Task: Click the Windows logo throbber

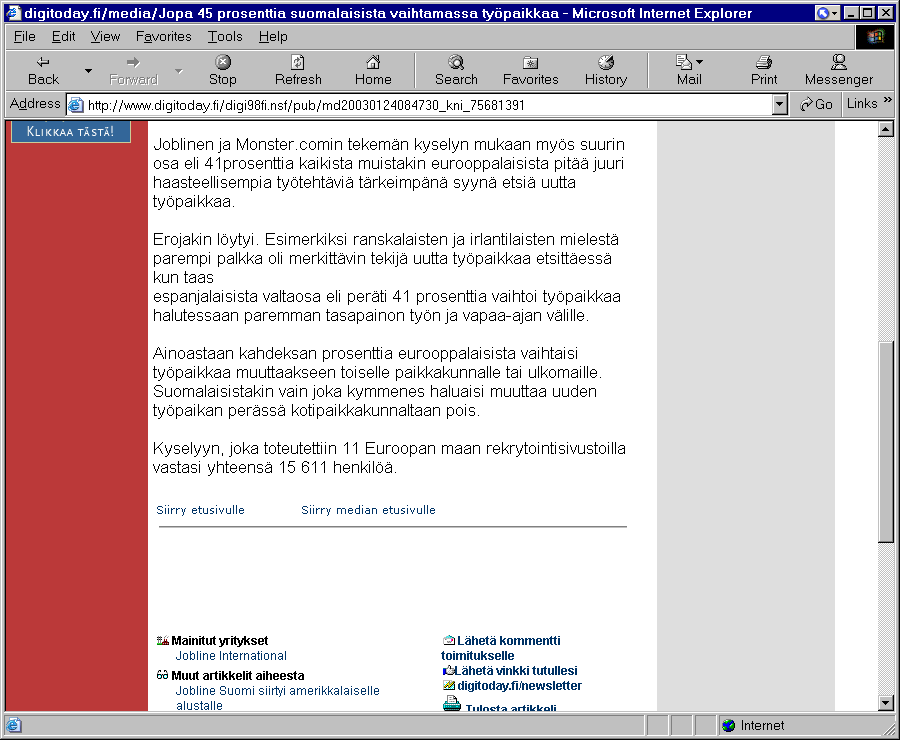Action: (x=875, y=37)
